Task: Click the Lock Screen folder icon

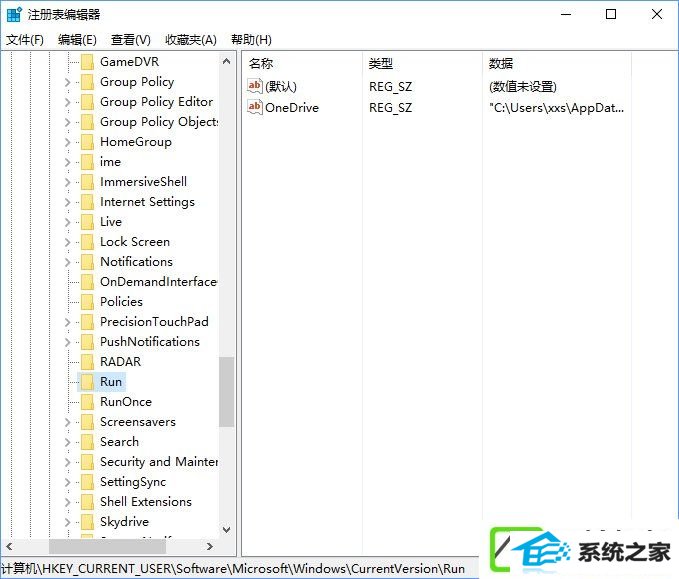Action: coord(87,242)
